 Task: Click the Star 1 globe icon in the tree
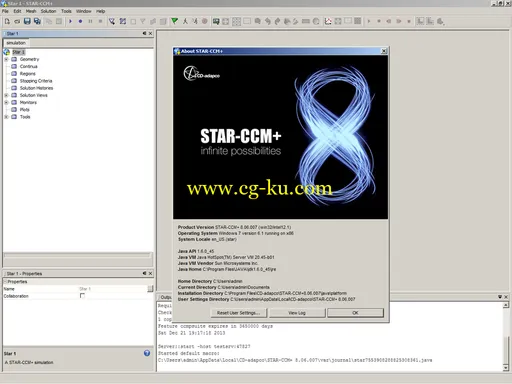(x=7, y=52)
